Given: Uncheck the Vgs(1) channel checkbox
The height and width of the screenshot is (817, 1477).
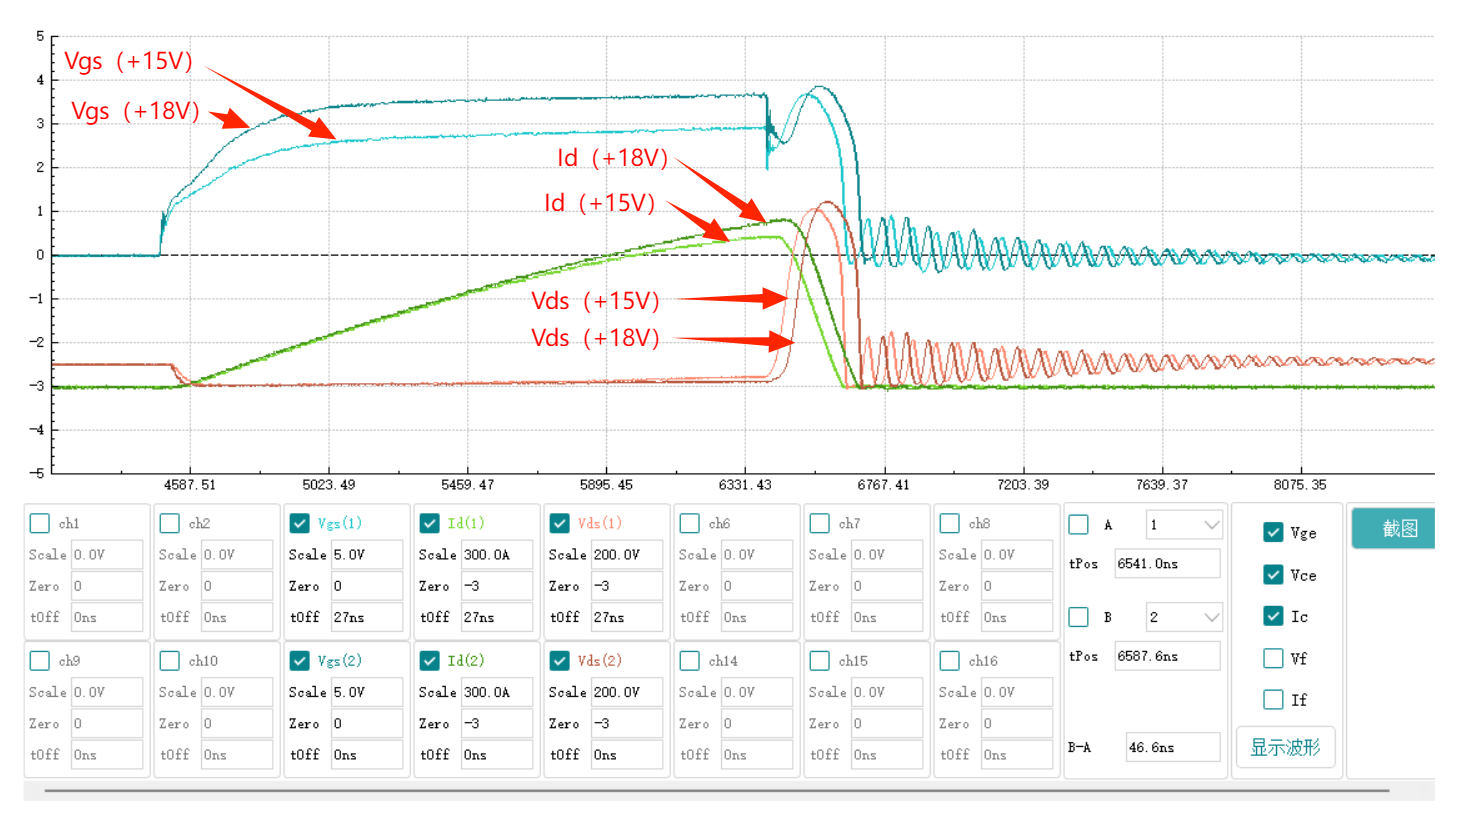Looking at the screenshot, I should (x=299, y=523).
